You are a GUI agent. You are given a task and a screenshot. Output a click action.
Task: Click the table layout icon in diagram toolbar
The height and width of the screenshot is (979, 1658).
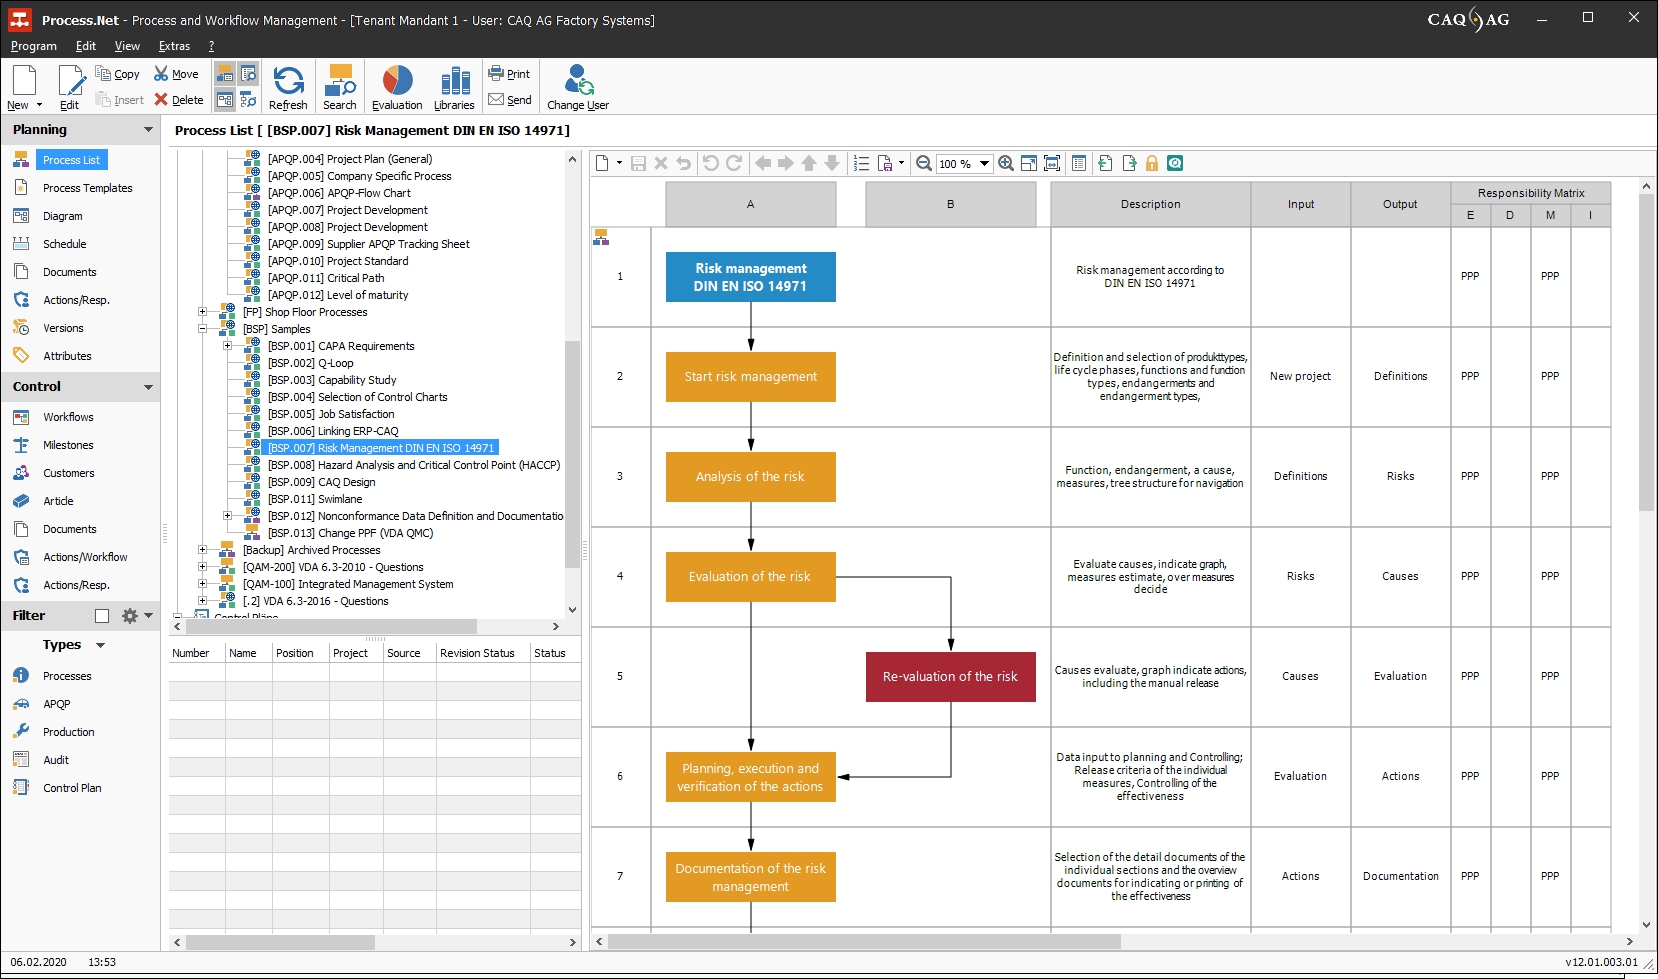(1079, 163)
